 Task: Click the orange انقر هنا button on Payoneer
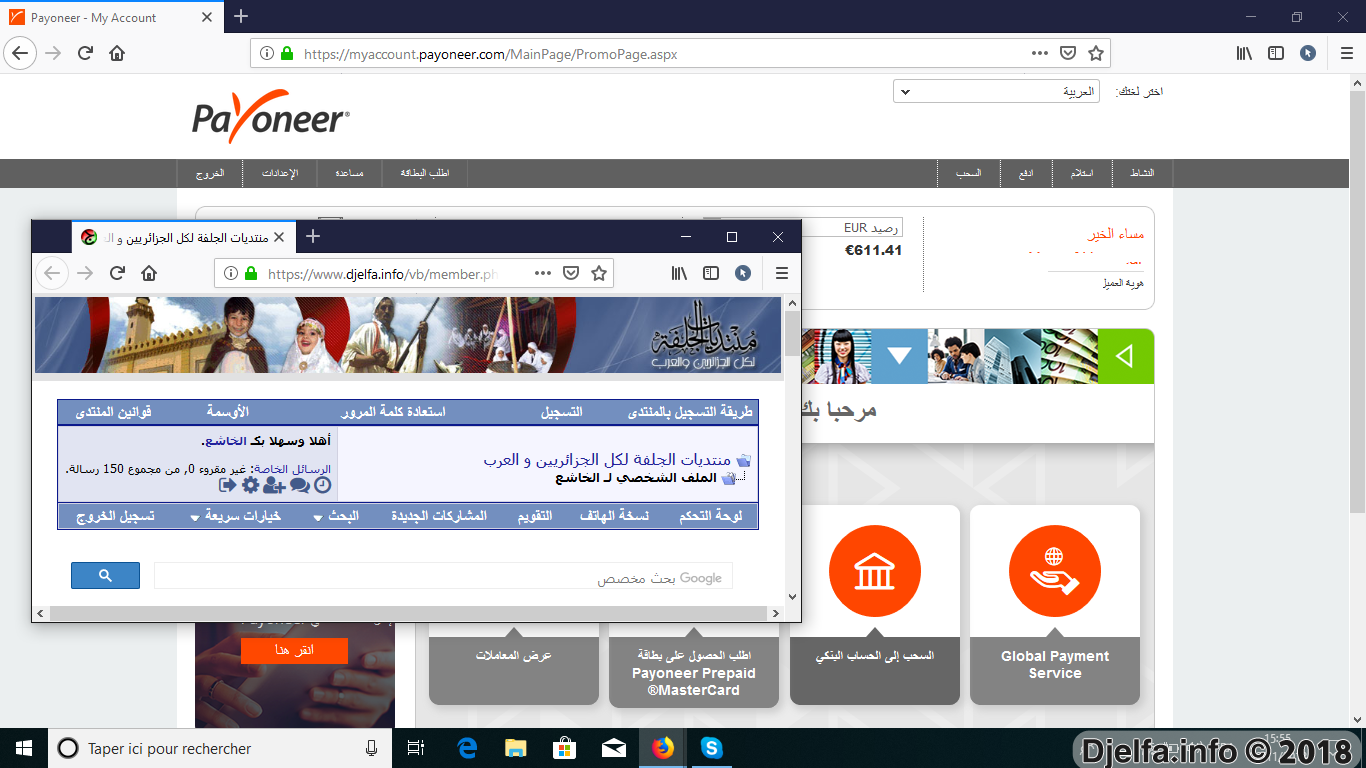coord(294,650)
